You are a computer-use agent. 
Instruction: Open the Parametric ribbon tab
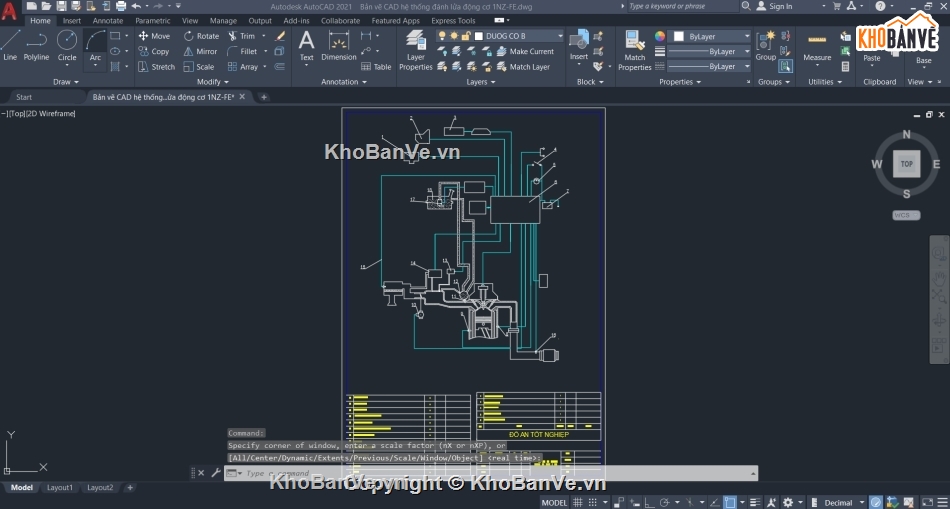coord(153,21)
